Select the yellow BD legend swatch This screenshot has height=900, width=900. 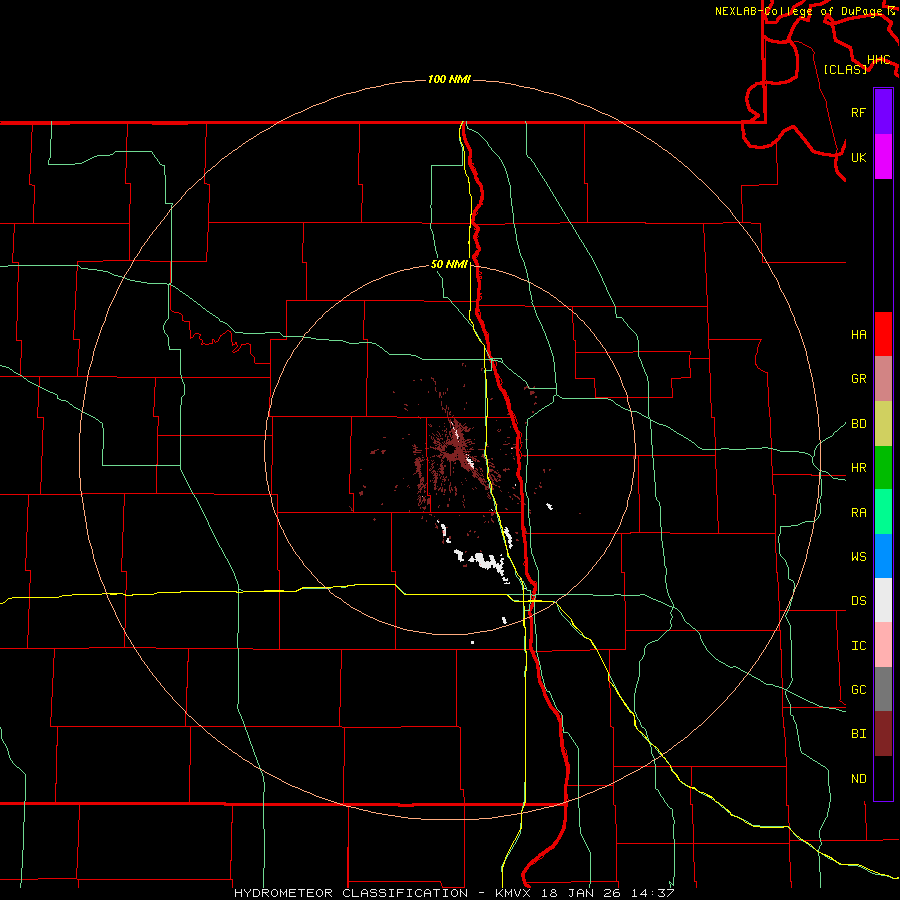point(883,423)
